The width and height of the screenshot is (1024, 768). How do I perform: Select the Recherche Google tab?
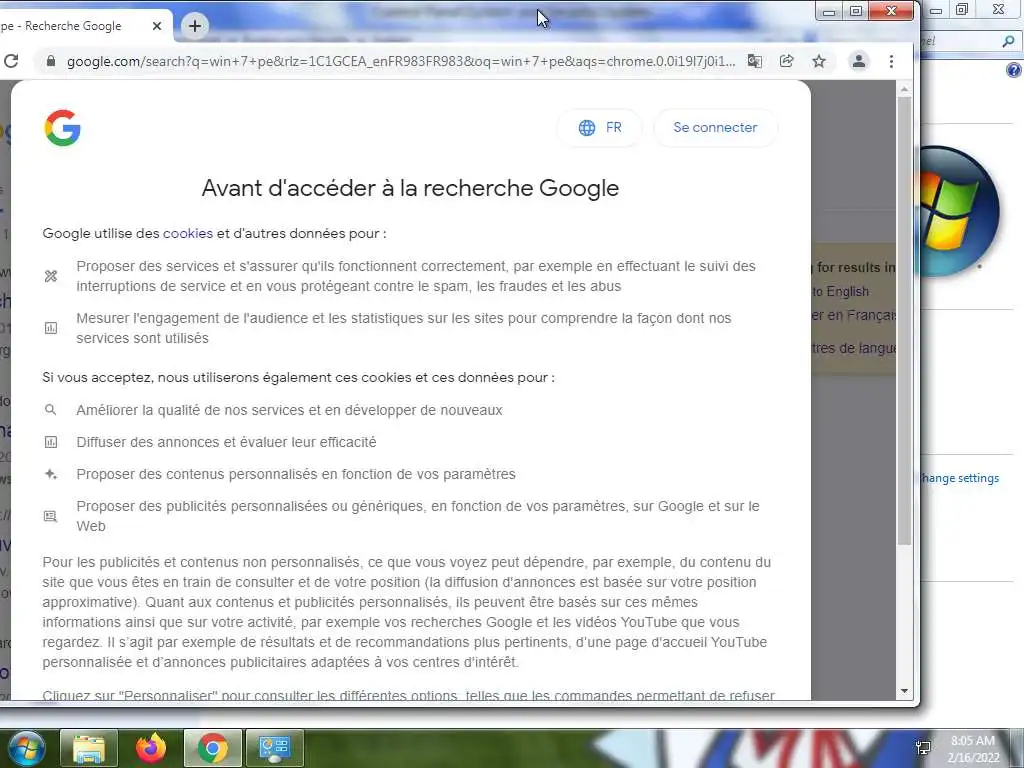coord(78,26)
